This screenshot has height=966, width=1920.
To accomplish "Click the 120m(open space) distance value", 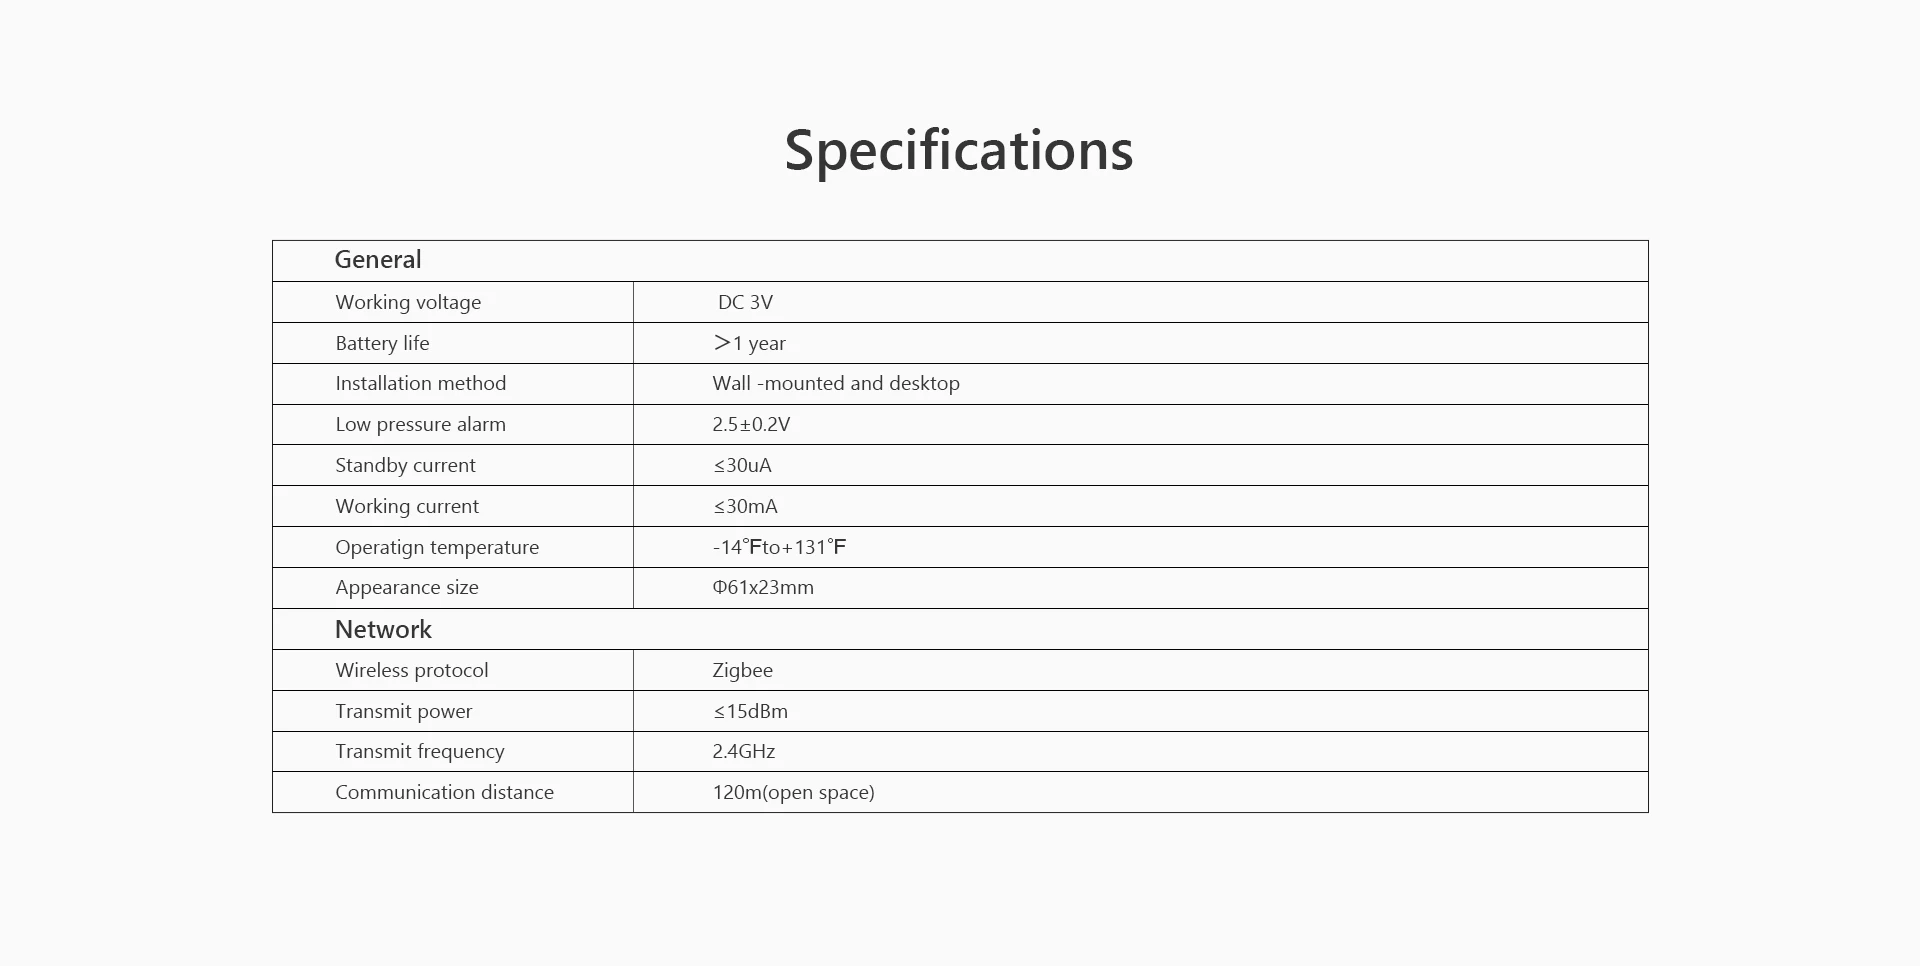I will click(x=793, y=792).
